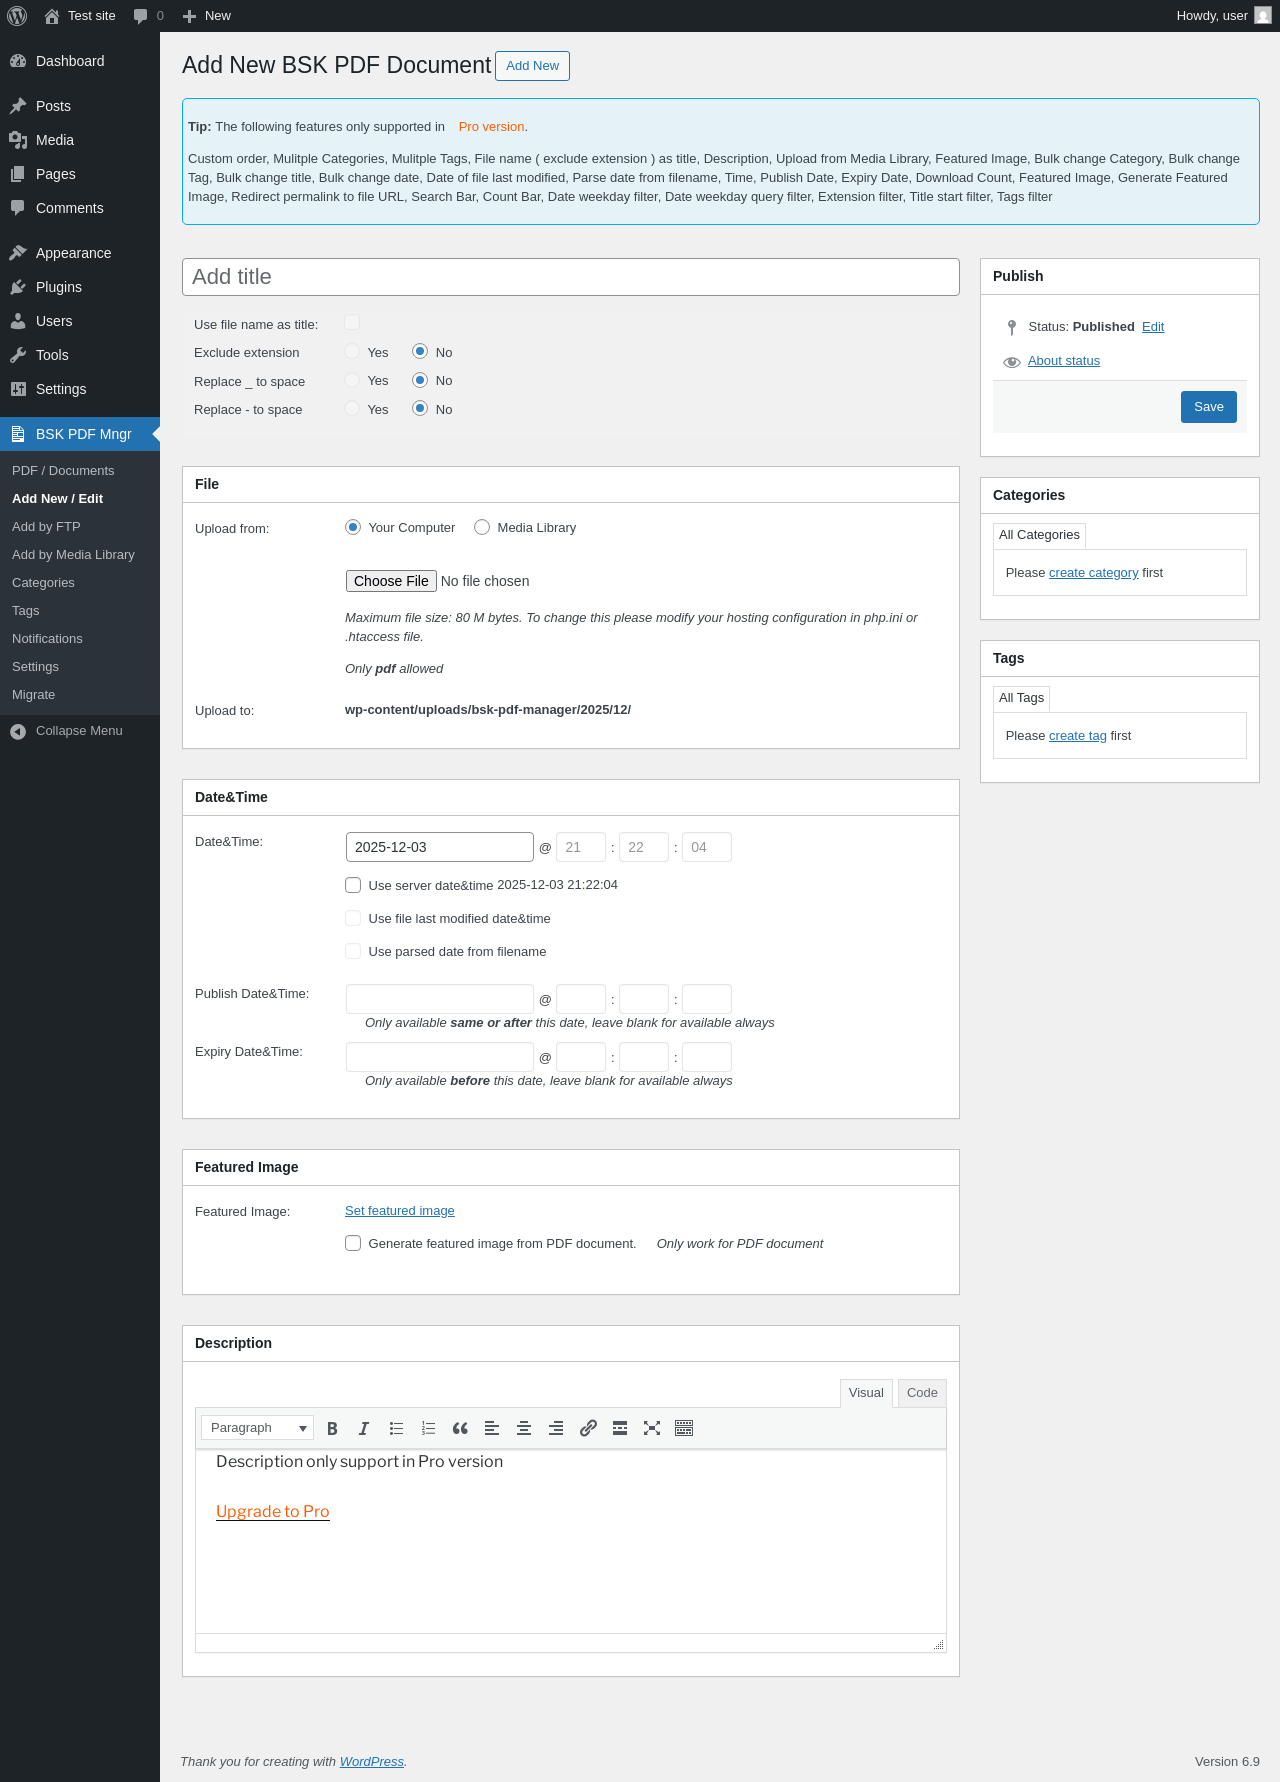Viewport: 1280px width, 1782px height.
Task: Open the Paragraph format dropdown
Action: pos(257,1428)
